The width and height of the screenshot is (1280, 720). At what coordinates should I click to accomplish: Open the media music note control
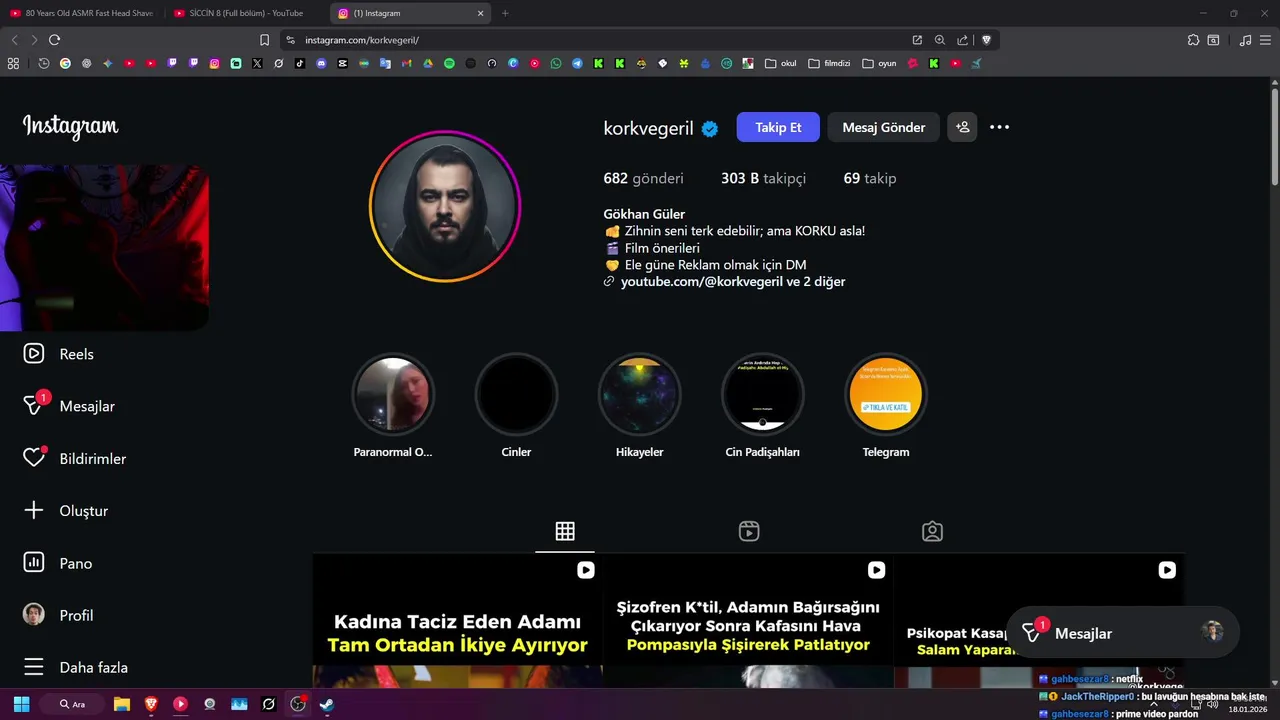point(1245,40)
